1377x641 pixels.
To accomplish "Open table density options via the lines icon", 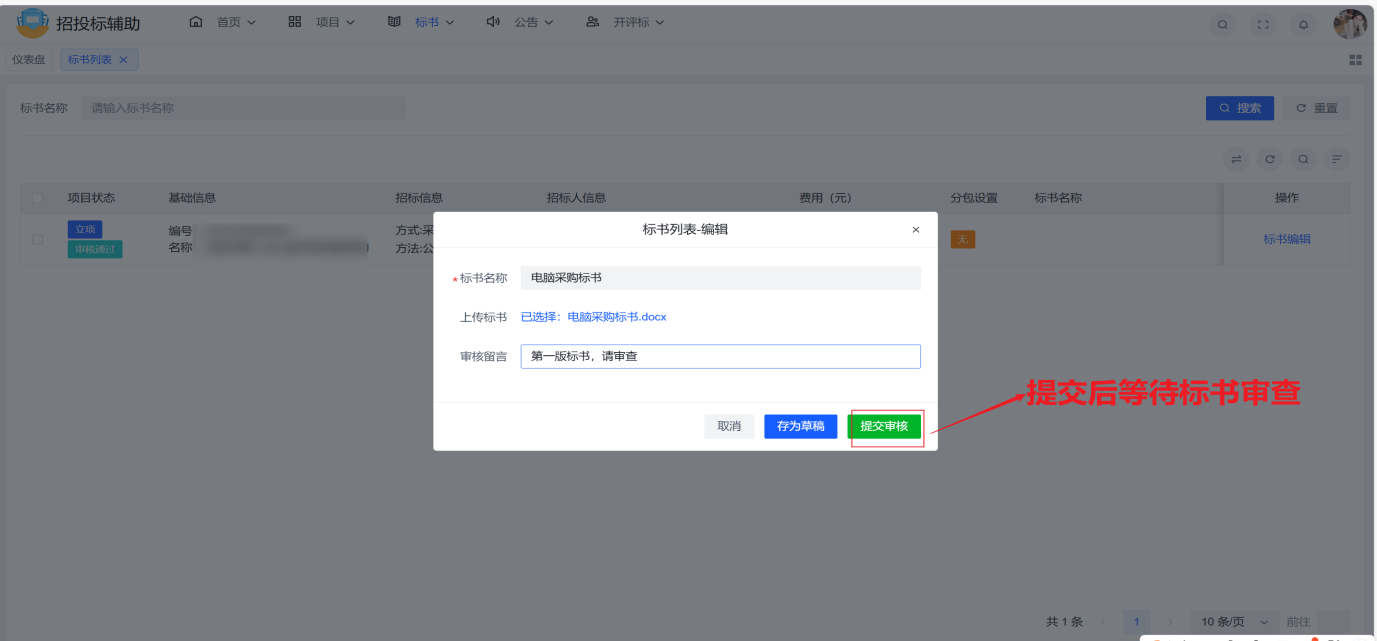I will tap(1338, 158).
